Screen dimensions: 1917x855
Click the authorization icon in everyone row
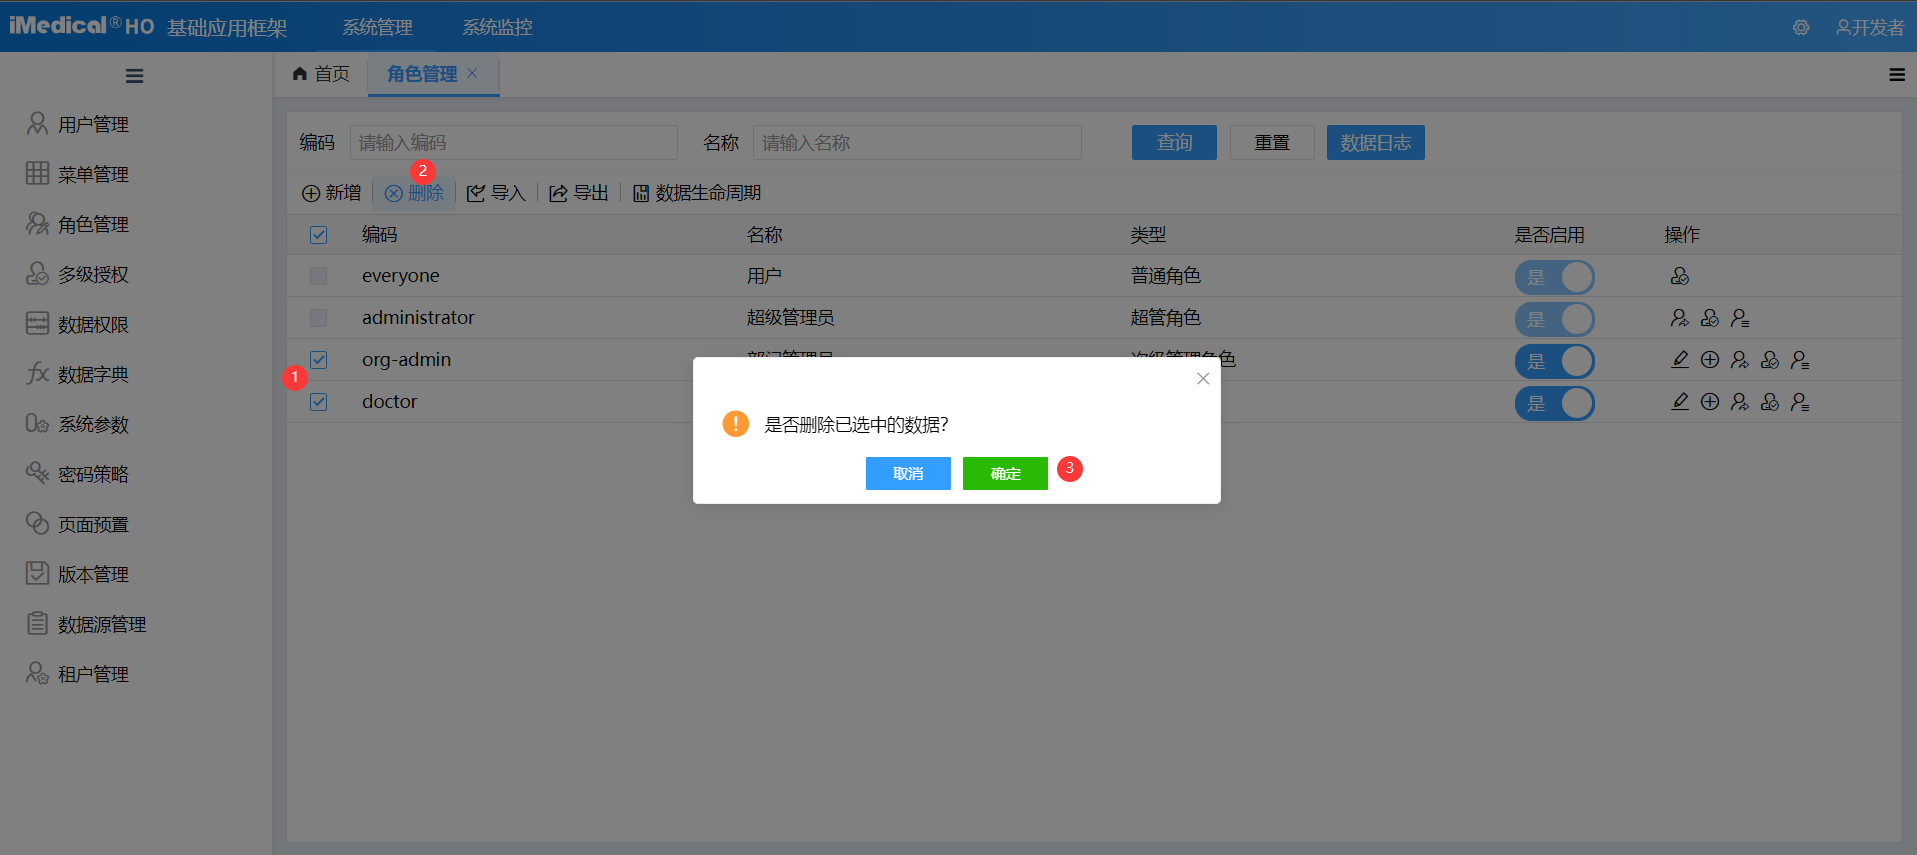(x=1680, y=276)
